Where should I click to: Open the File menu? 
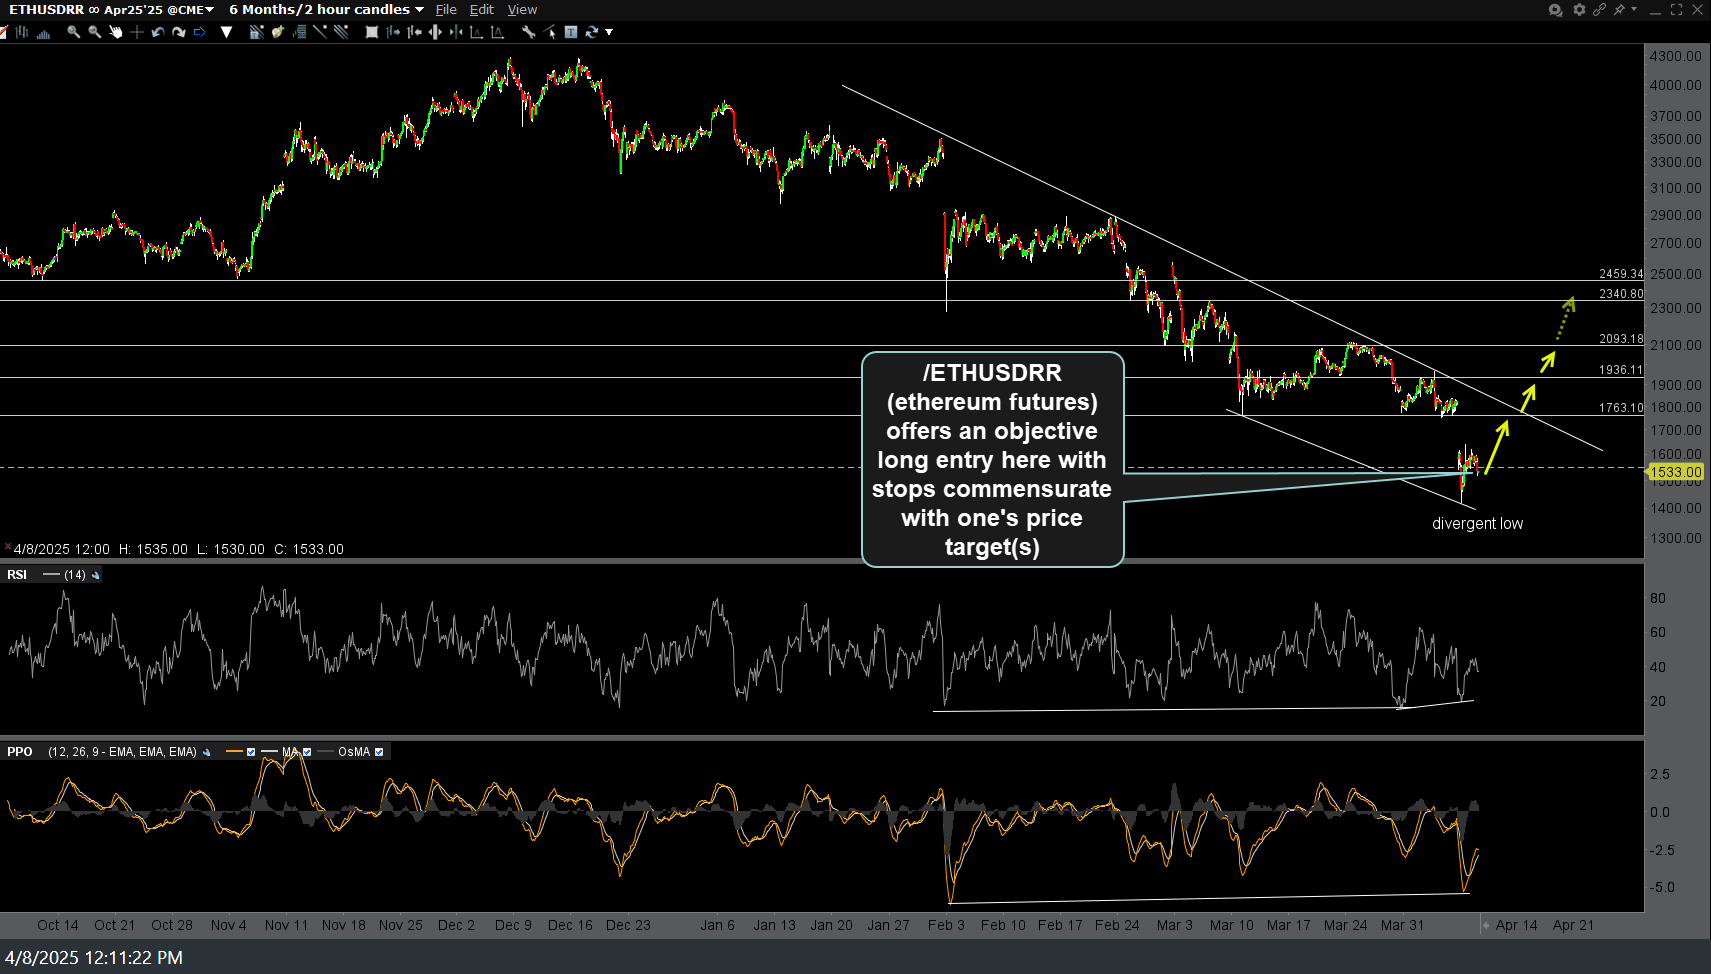446,10
